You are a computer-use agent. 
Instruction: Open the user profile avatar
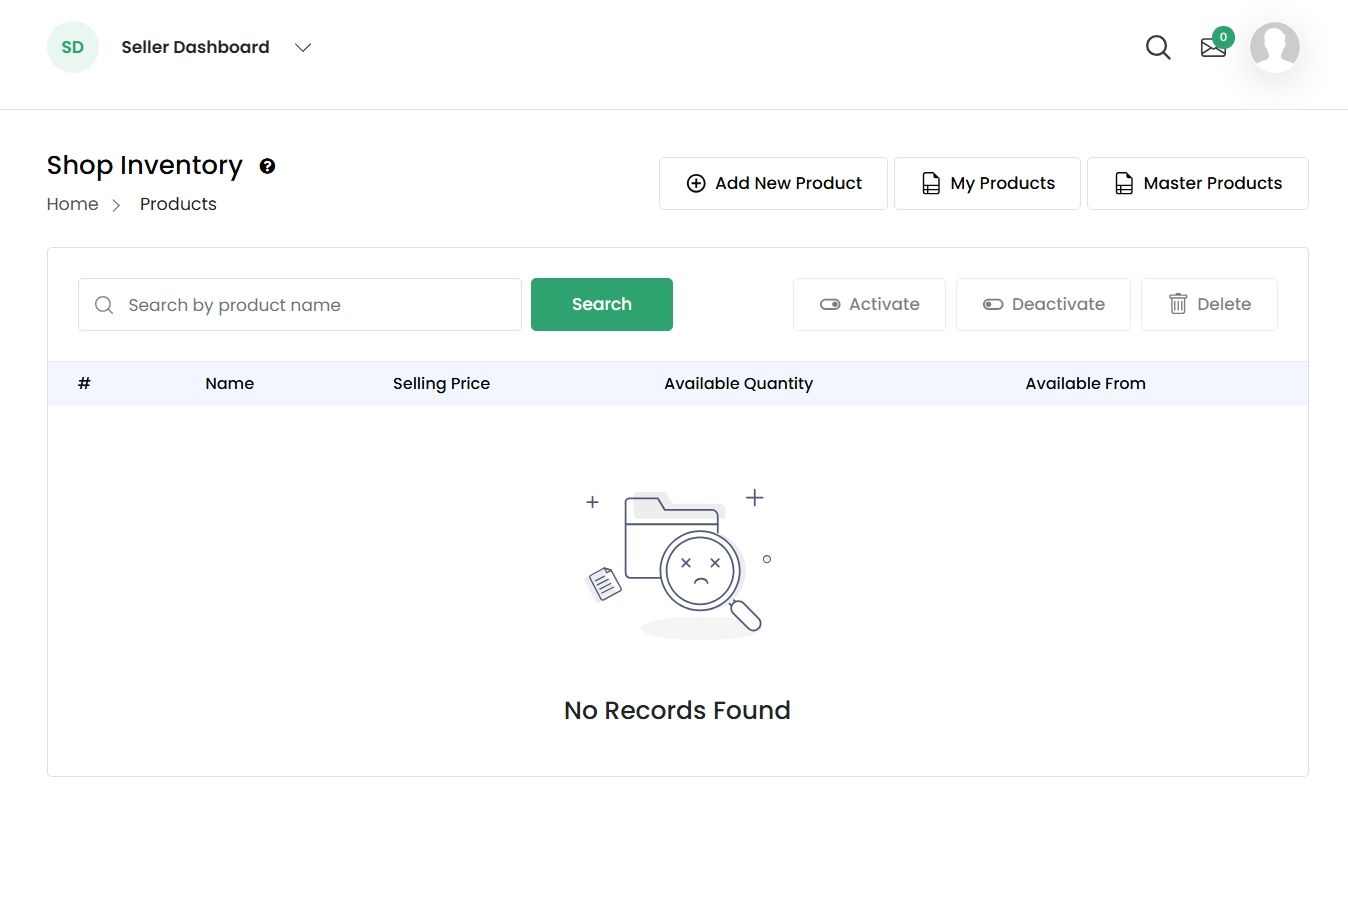pos(1274,47)
